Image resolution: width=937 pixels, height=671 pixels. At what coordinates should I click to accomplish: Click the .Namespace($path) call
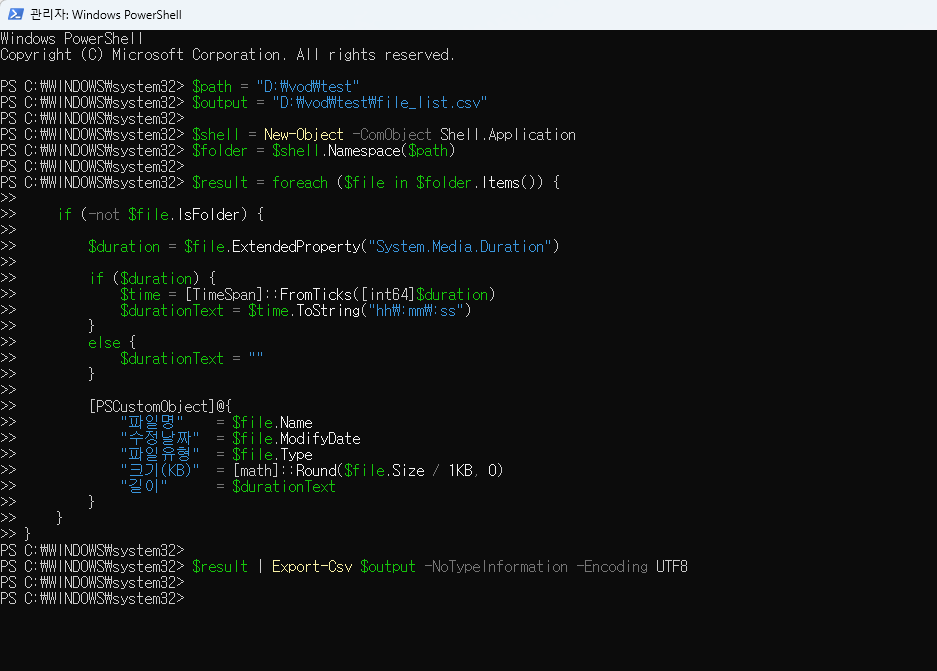click(390, 151)
